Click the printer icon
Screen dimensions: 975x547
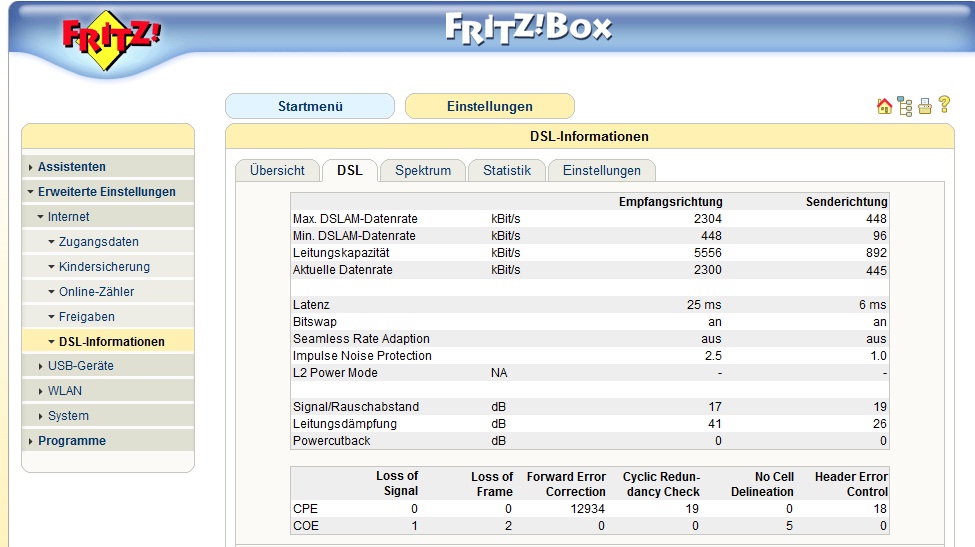point(925,106)
